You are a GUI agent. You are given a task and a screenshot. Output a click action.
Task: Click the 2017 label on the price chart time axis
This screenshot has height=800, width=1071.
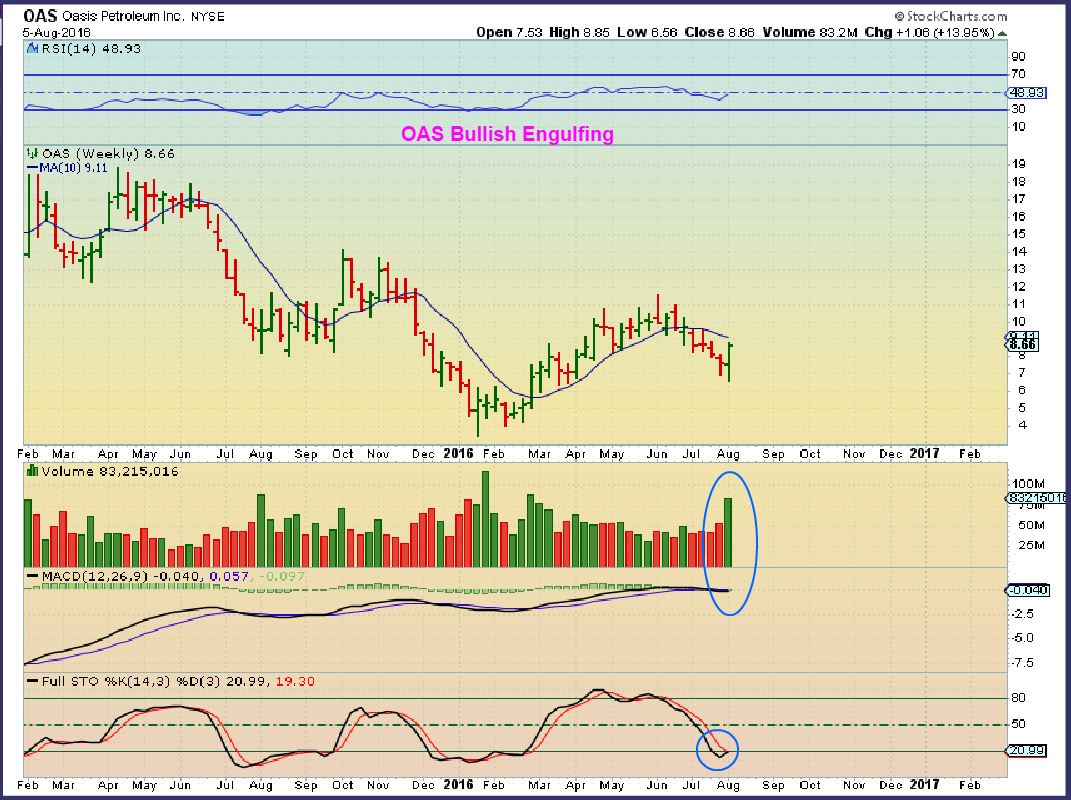[x=924, y=453]
